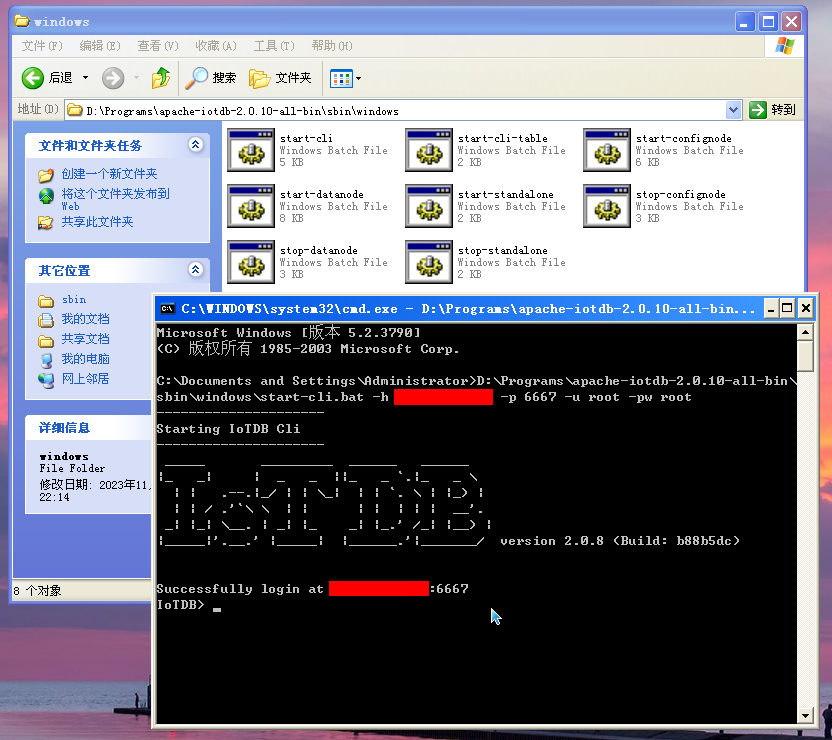Click the Go (转到) button

772,110
